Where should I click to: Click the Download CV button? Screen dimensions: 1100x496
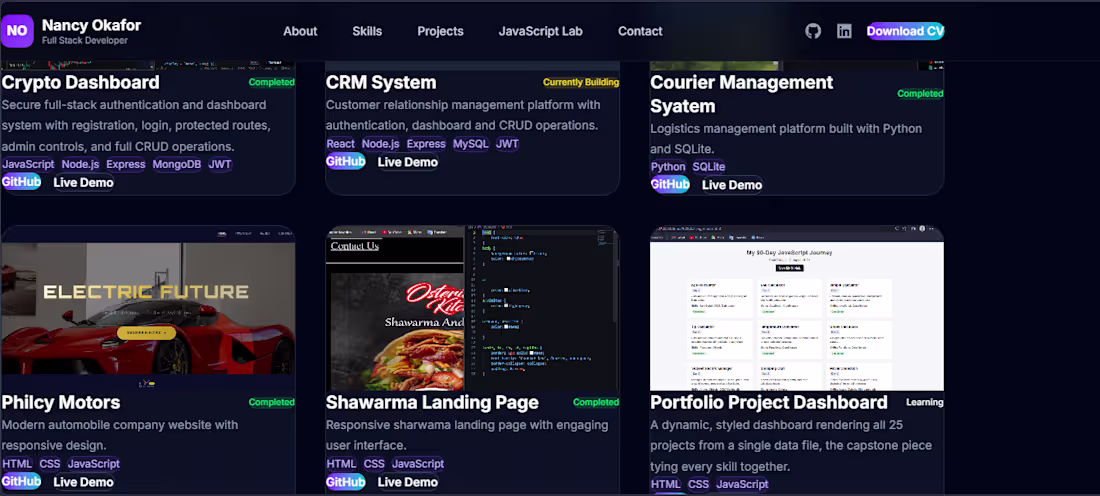point(906,31)
